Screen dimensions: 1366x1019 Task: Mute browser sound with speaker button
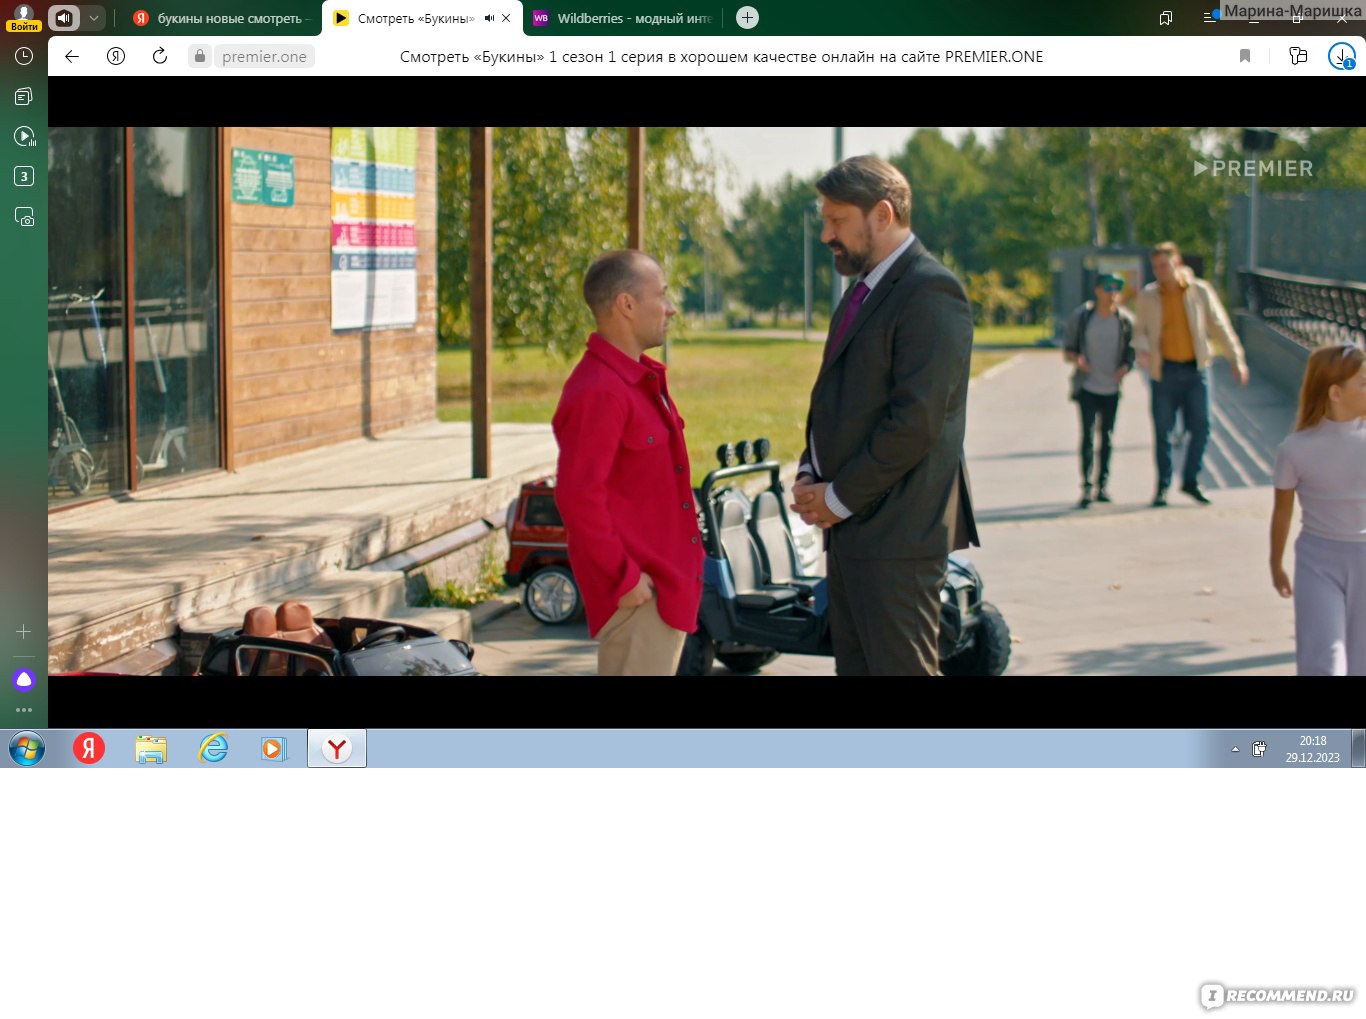click(64, 18)
